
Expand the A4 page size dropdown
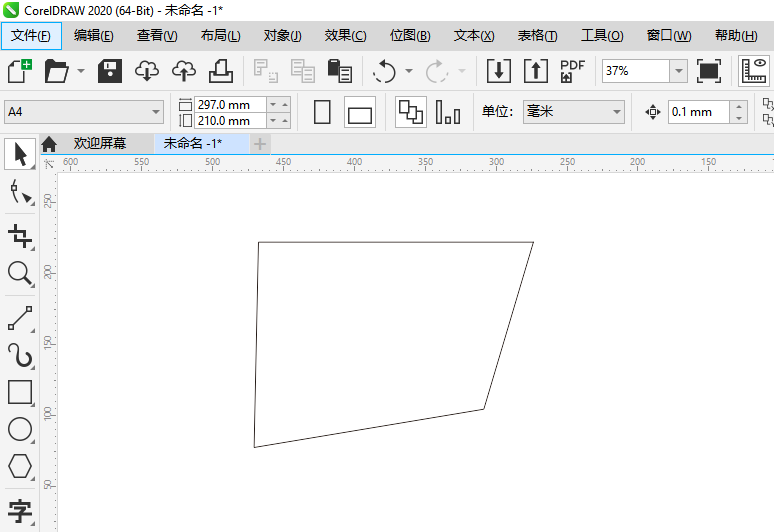click(x=155, y=113)
